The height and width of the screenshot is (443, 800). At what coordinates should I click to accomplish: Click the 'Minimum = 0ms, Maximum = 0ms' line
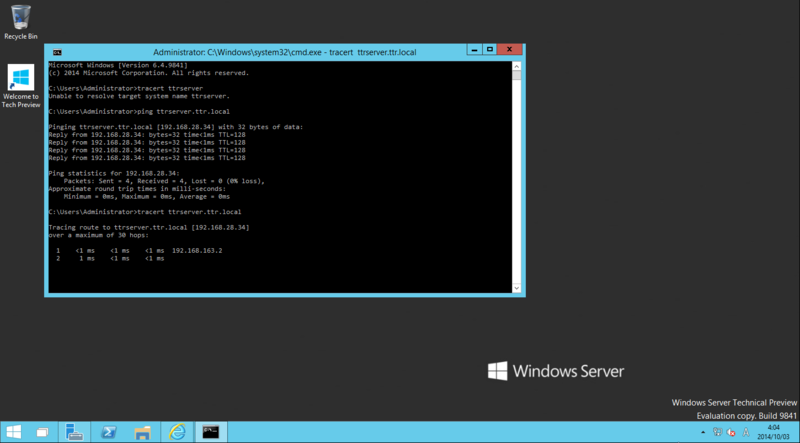click(x=147, y=196)
